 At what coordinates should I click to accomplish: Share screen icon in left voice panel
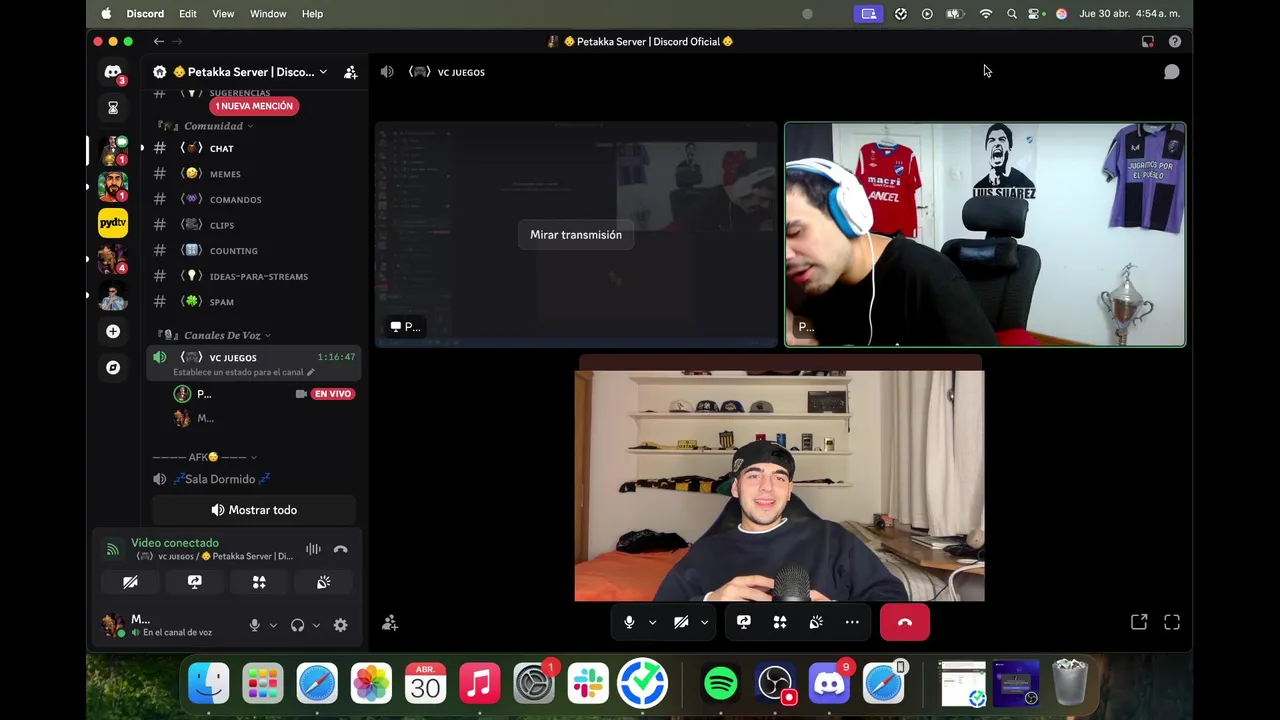195,582
